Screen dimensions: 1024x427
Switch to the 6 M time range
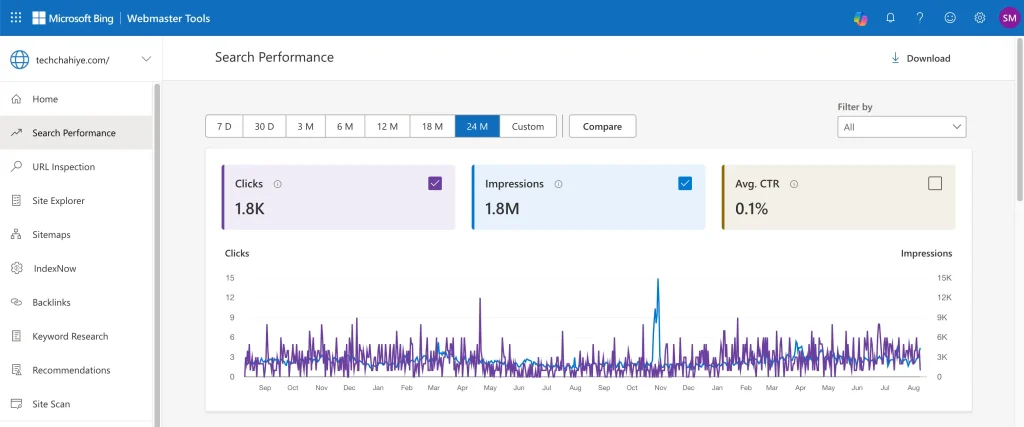[345, 126]
